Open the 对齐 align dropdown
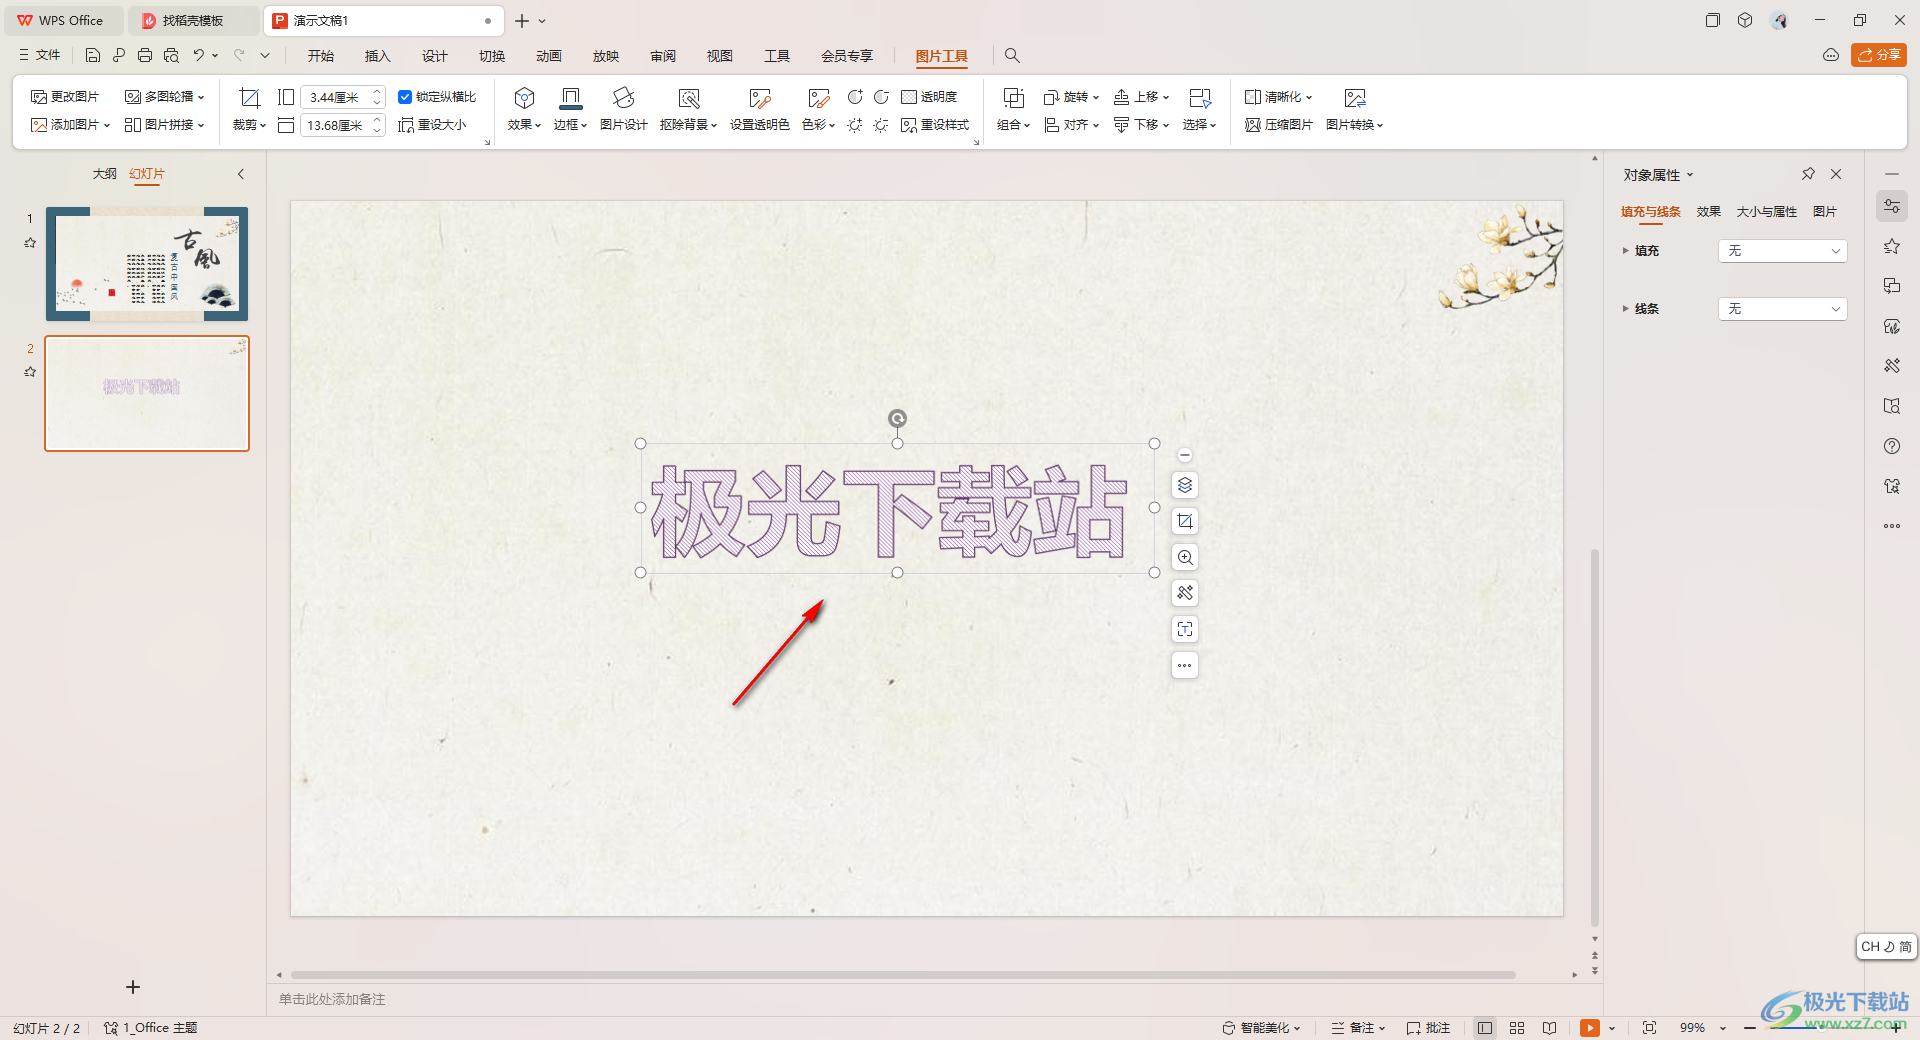 (x=1071, y=125)
